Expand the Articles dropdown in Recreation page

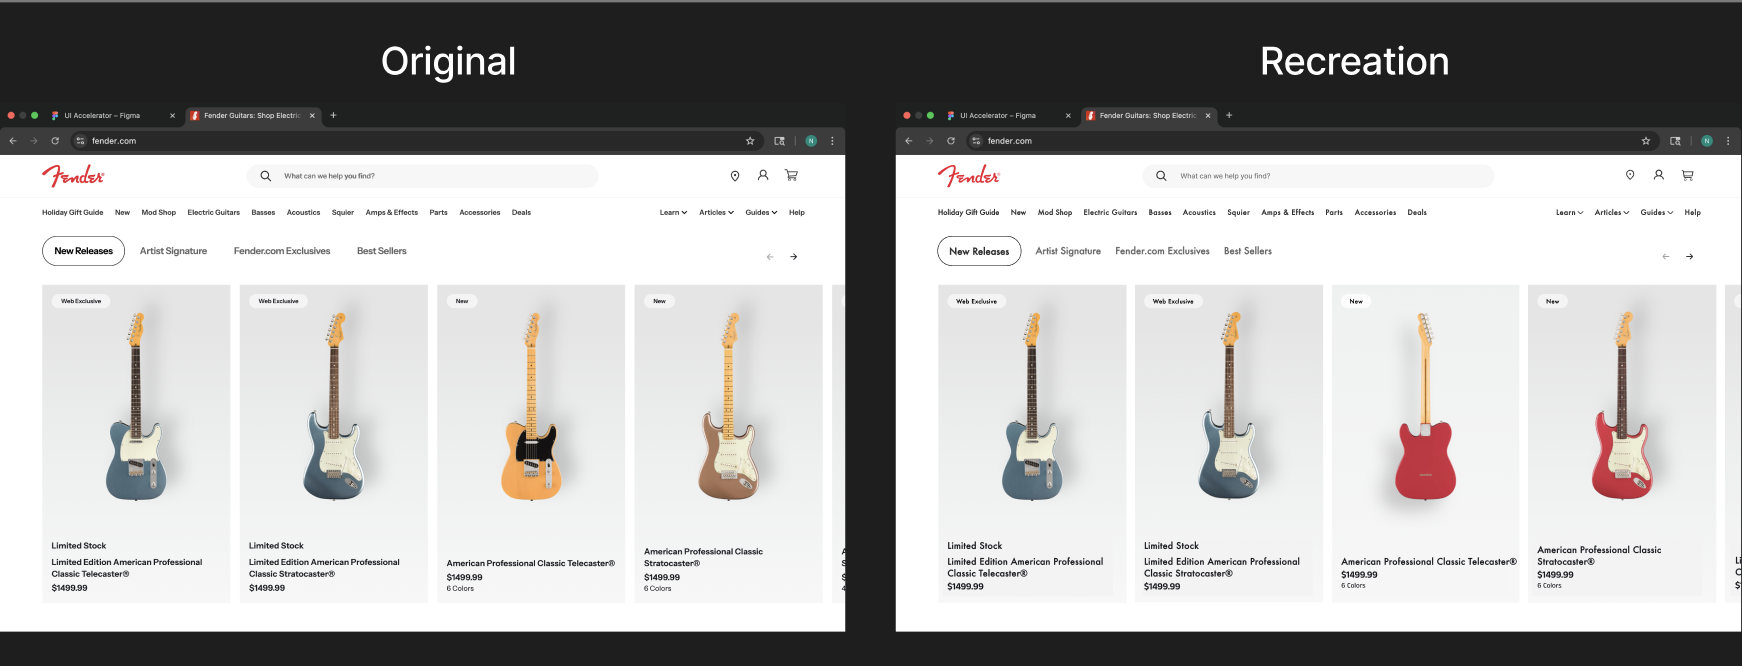[1612, 212]
